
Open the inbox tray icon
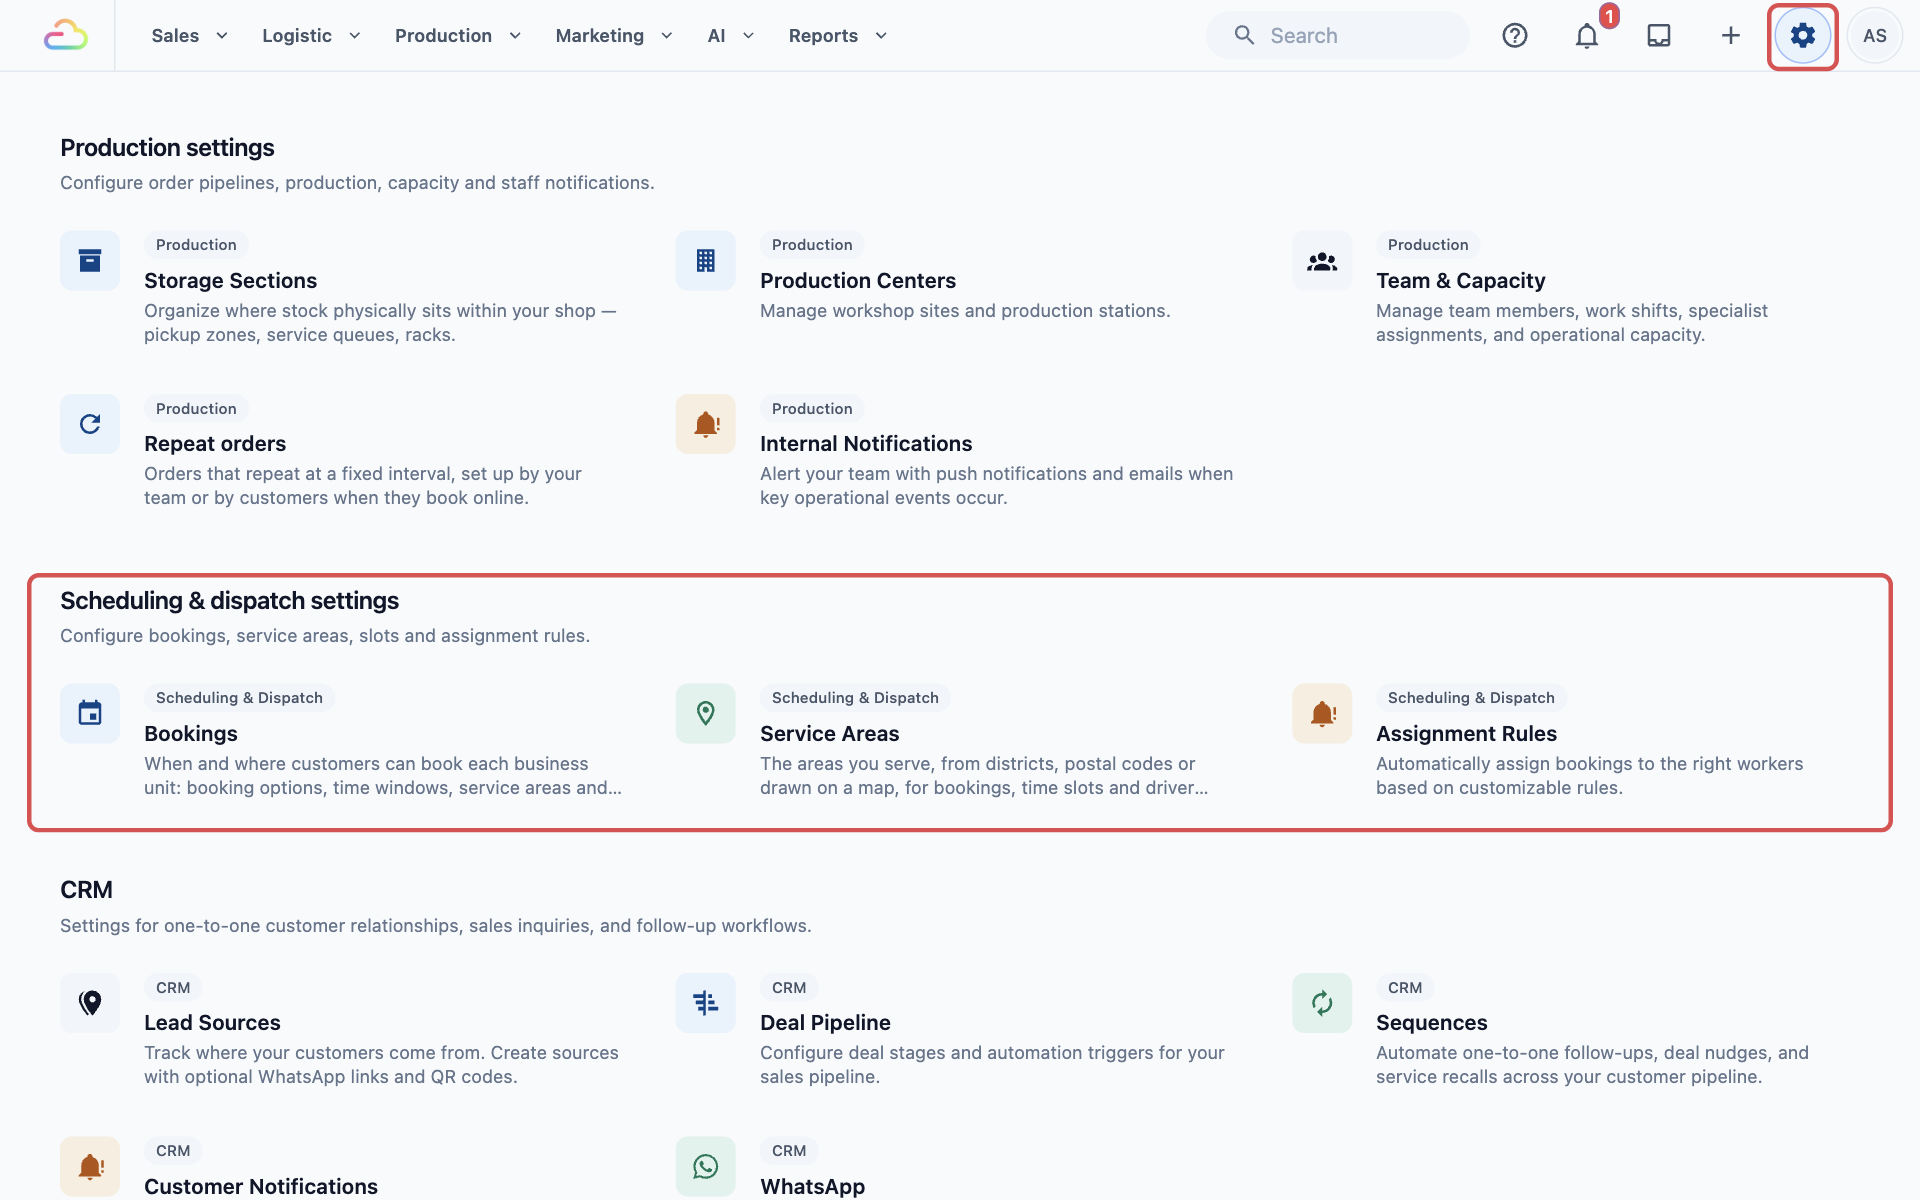coord(1659,35)
